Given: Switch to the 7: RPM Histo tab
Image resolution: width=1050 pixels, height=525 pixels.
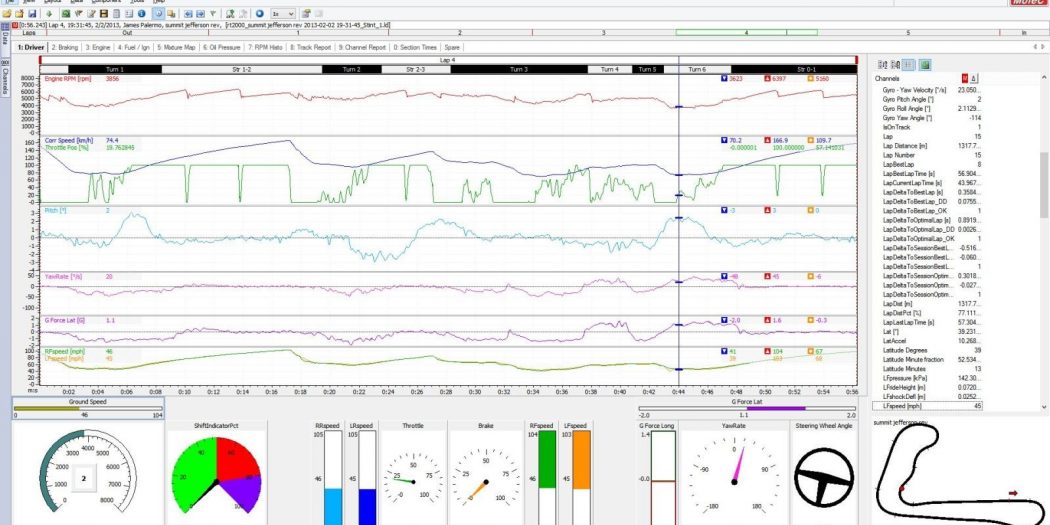Looking at the screenshot, I should tap(266, 48).
